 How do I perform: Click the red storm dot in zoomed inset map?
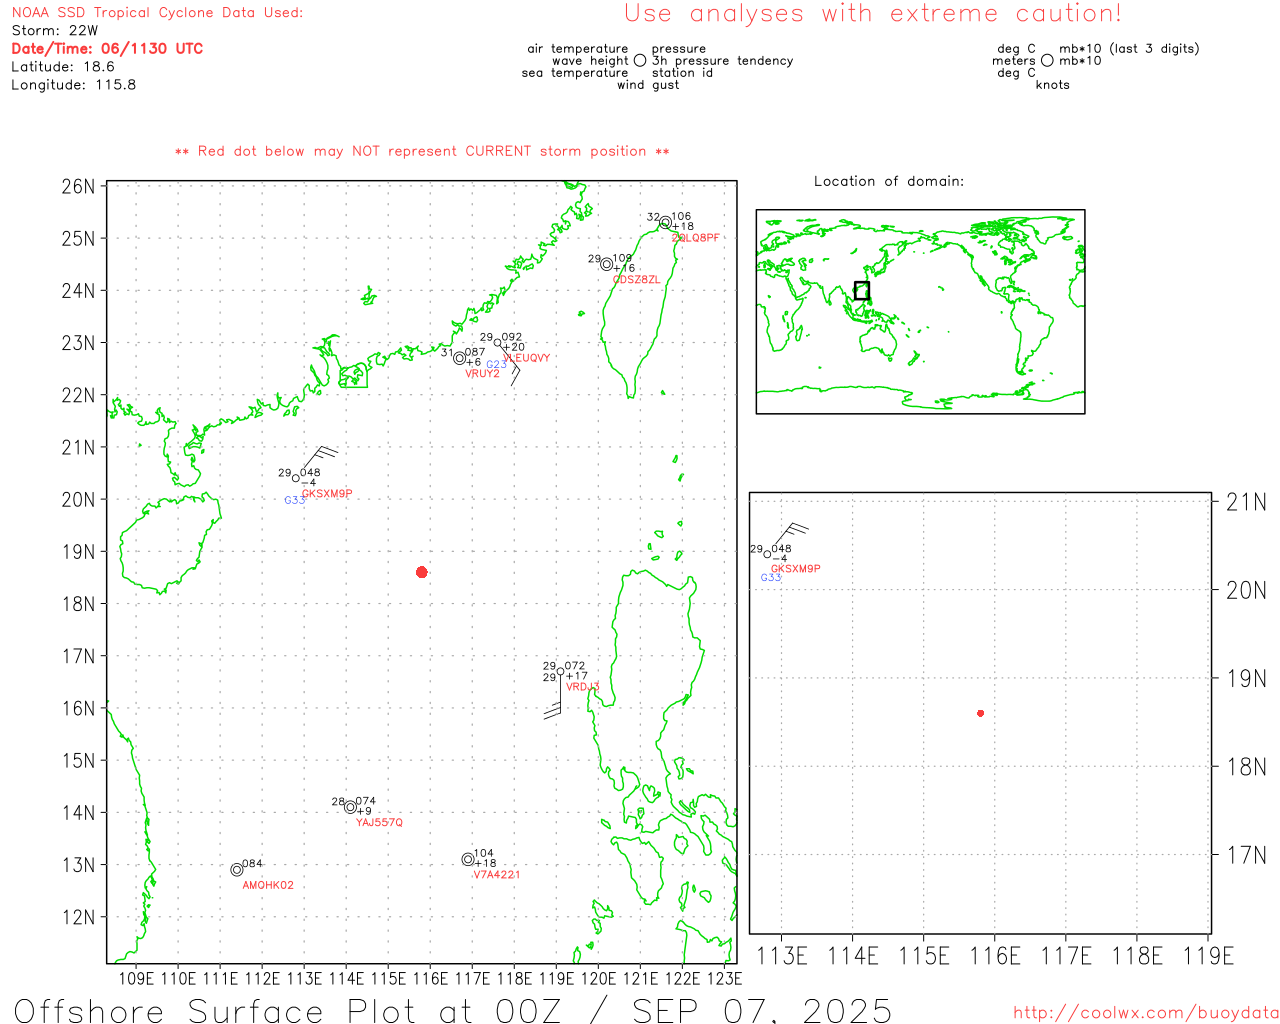(981, 713)
